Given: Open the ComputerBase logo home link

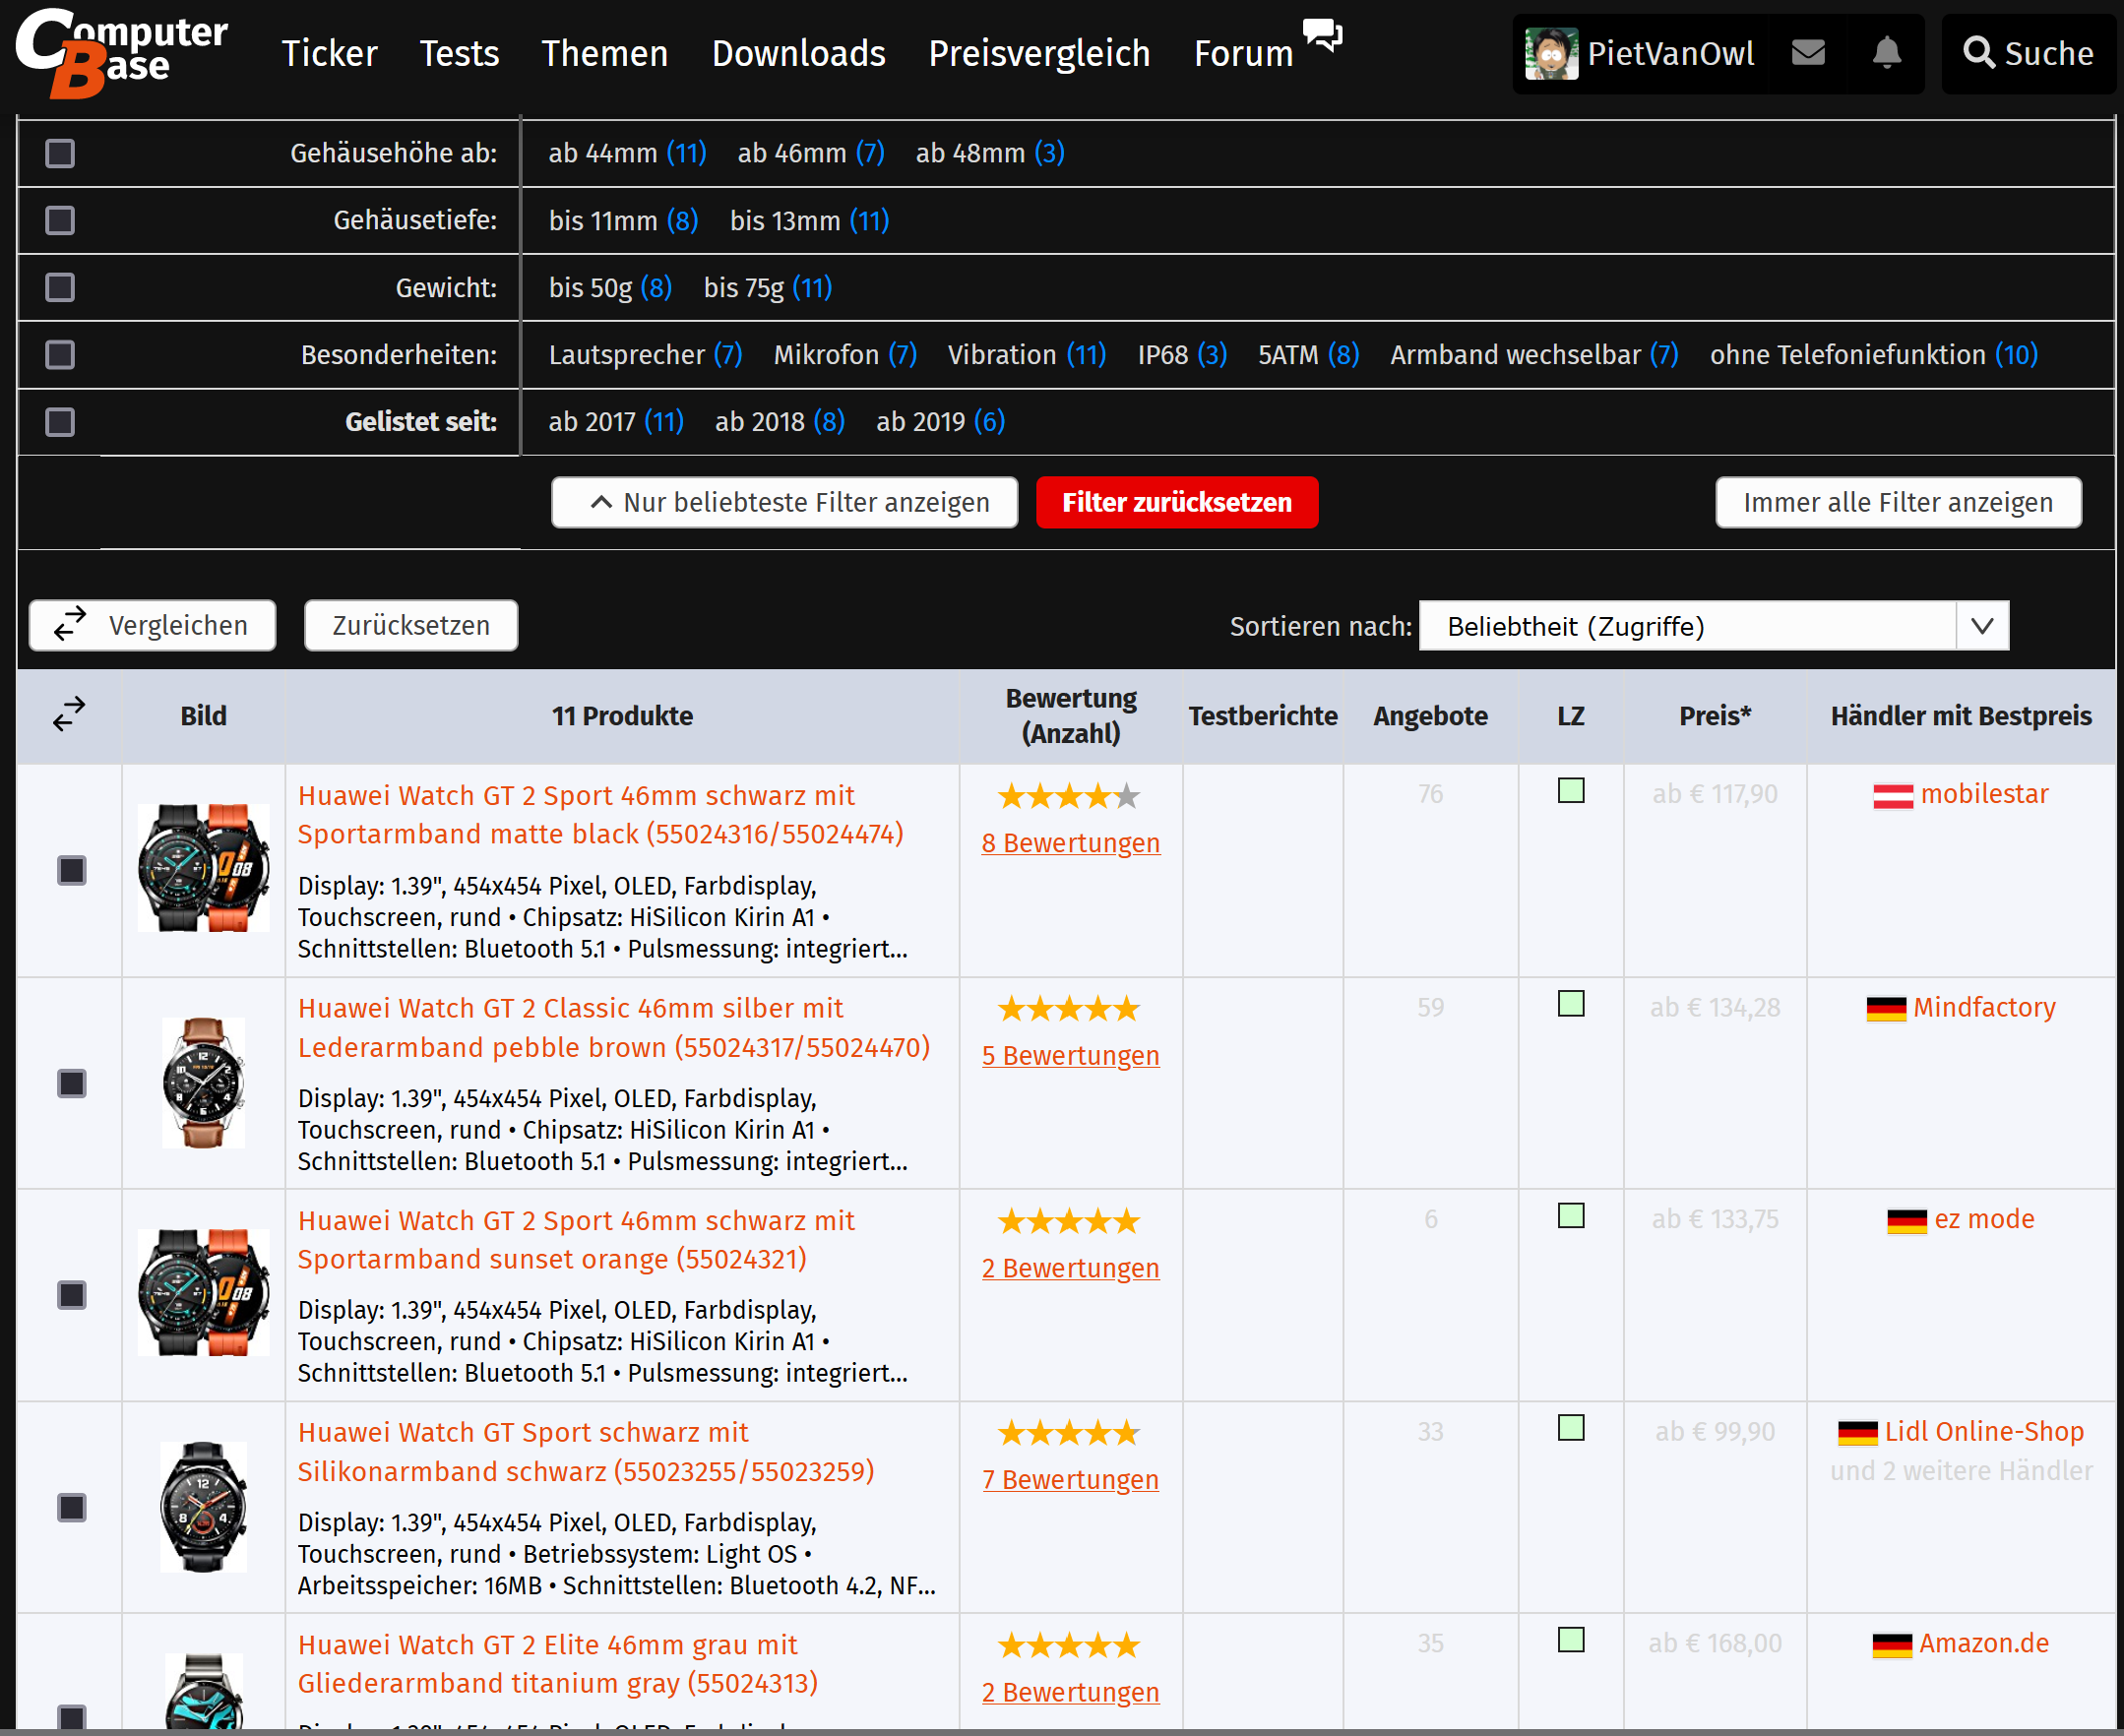Looking at the screenshot, I should 120,52.
